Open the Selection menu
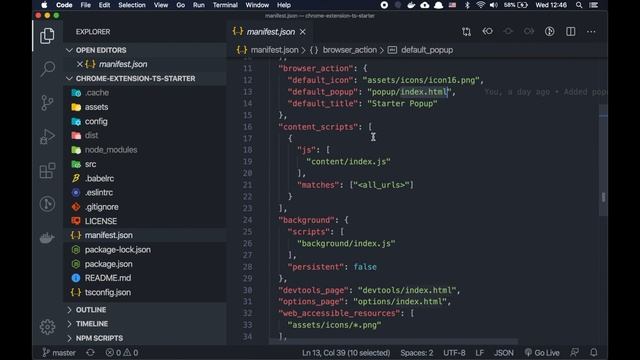The width and height of the screenshot is (640, 360). point(132,5)
